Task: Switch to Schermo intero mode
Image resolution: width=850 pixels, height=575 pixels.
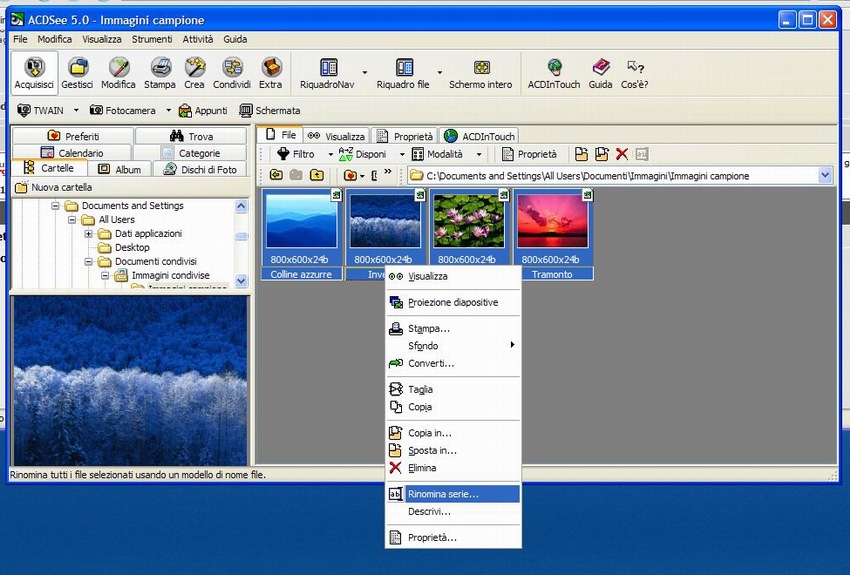Action: click(481, 73)
